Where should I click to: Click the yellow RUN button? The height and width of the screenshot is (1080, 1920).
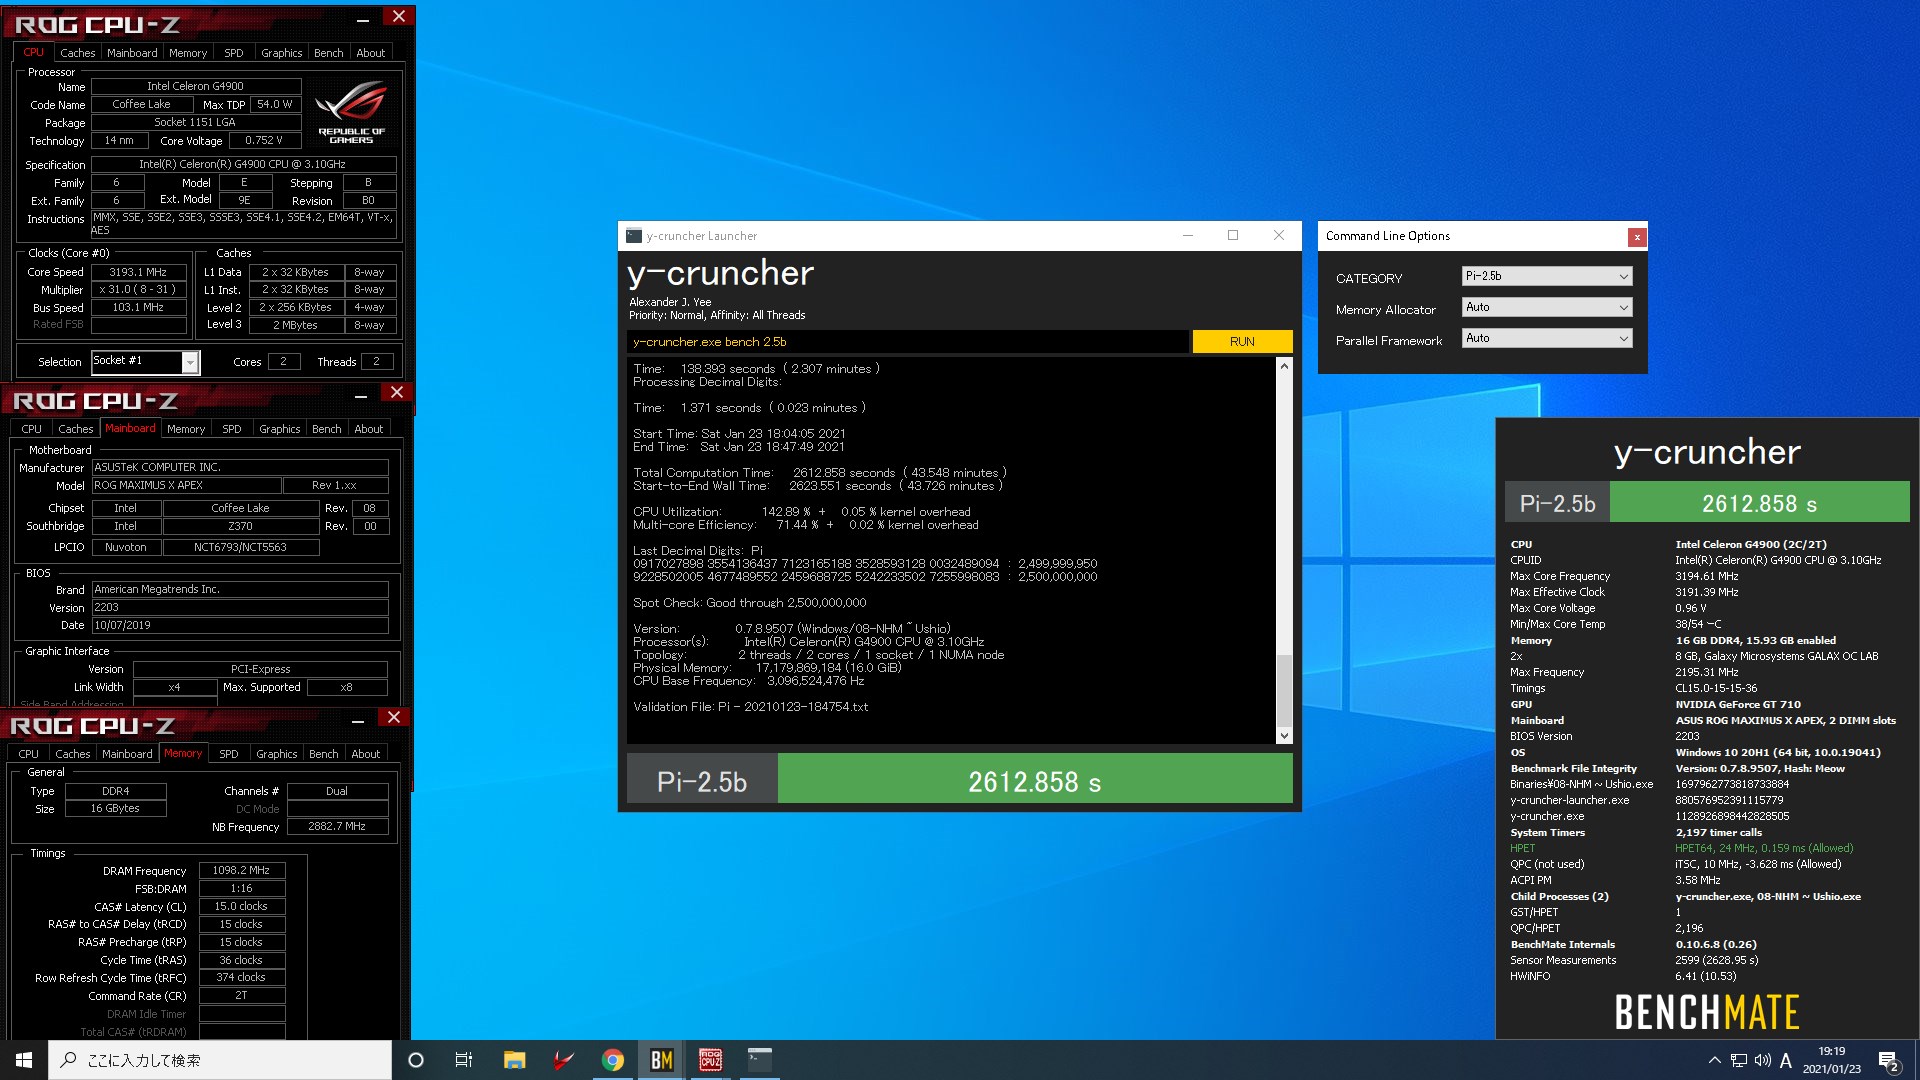1242,342
